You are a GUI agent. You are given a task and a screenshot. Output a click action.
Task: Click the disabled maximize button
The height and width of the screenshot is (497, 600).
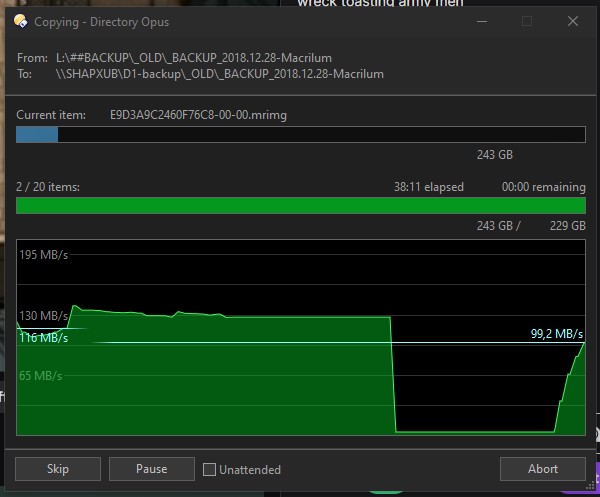[x=527, y=20]
